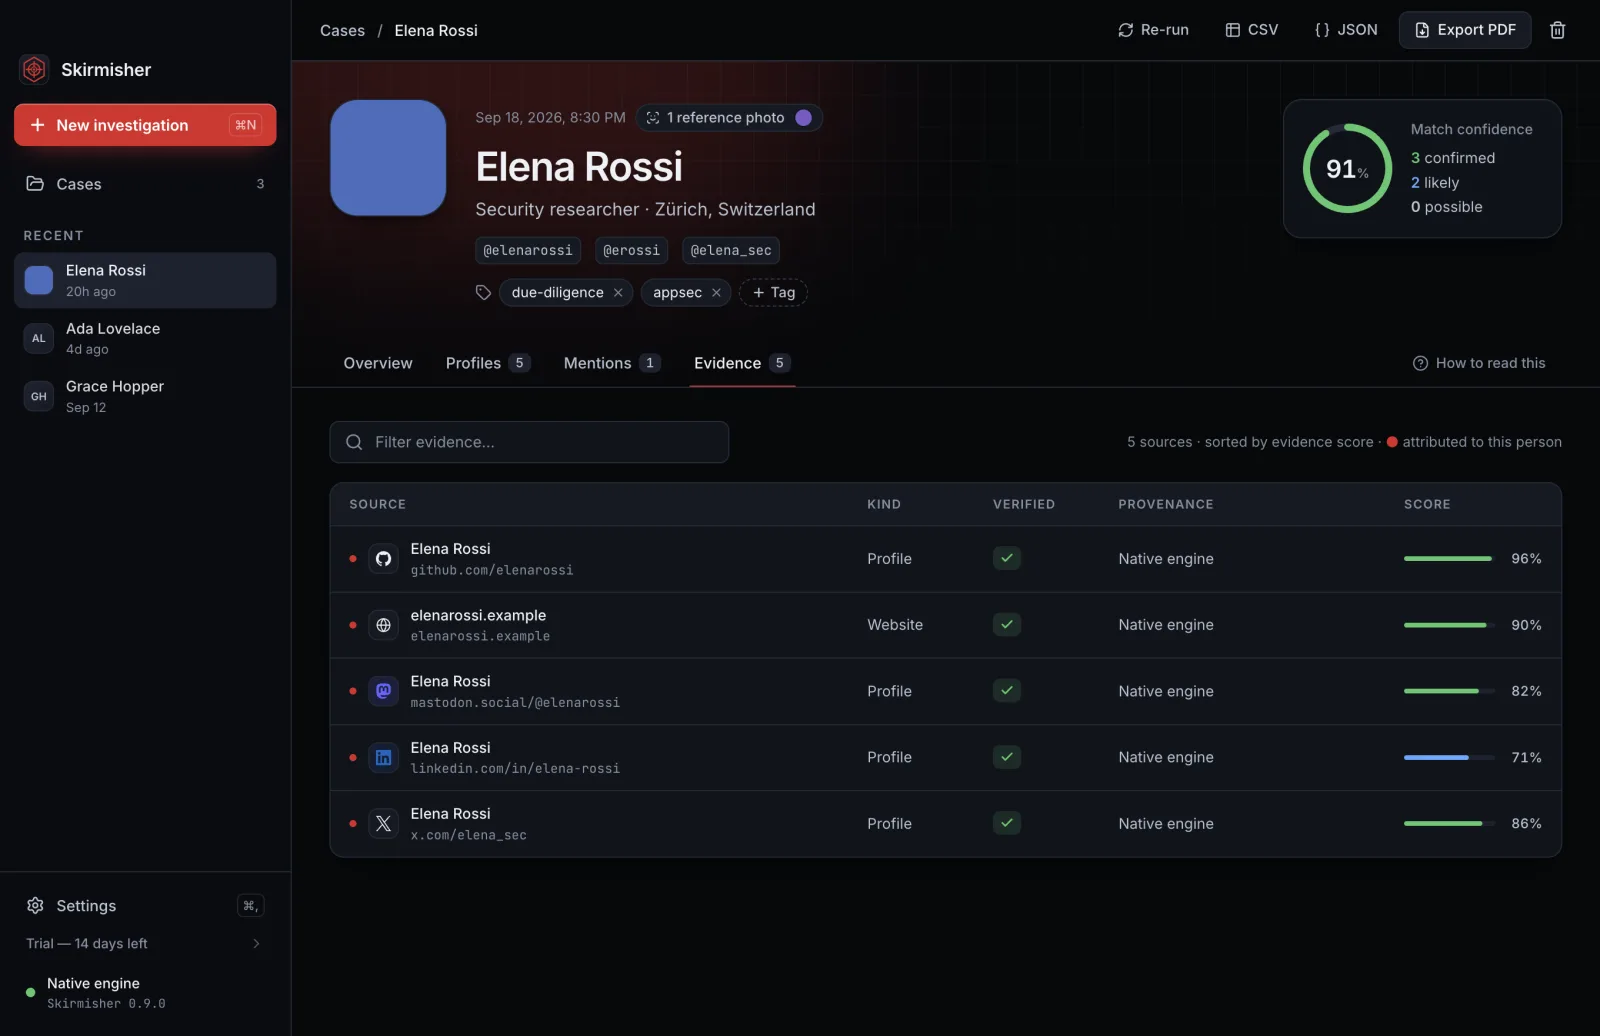1600x1036 pixels.
Task: Open Ada Lovelace recent case
Action: [x=145, y=338]
